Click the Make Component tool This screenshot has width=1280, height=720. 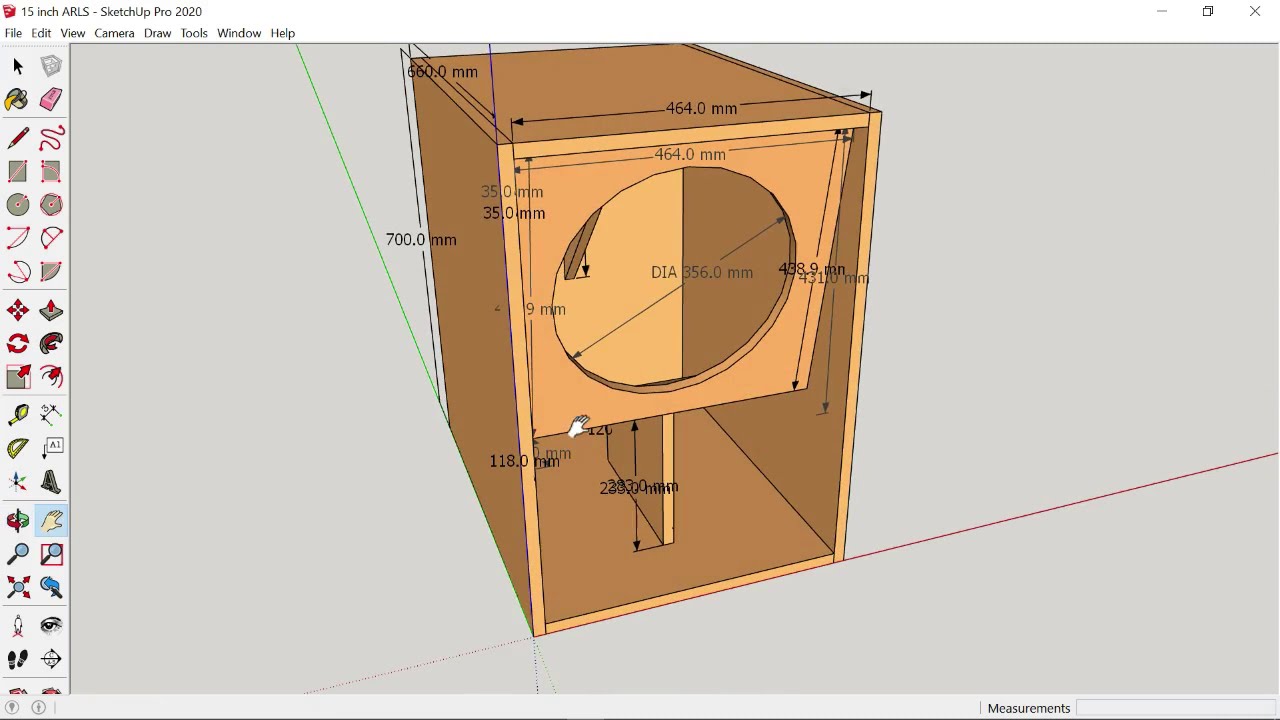[51, 66]
